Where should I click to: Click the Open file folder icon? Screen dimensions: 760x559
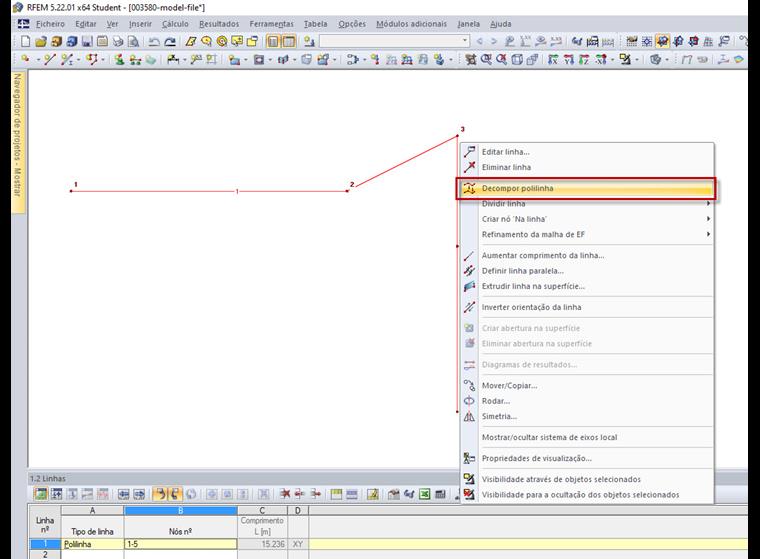pos(41,42)
